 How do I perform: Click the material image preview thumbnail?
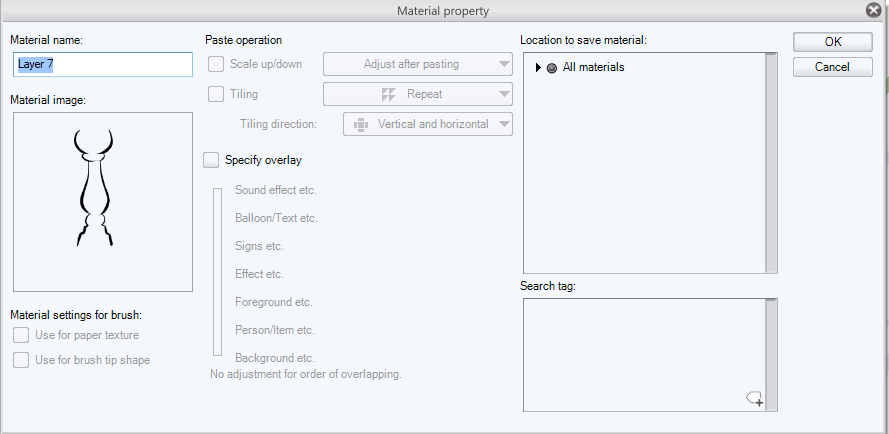pyautogui.click(x=102, y=202)
